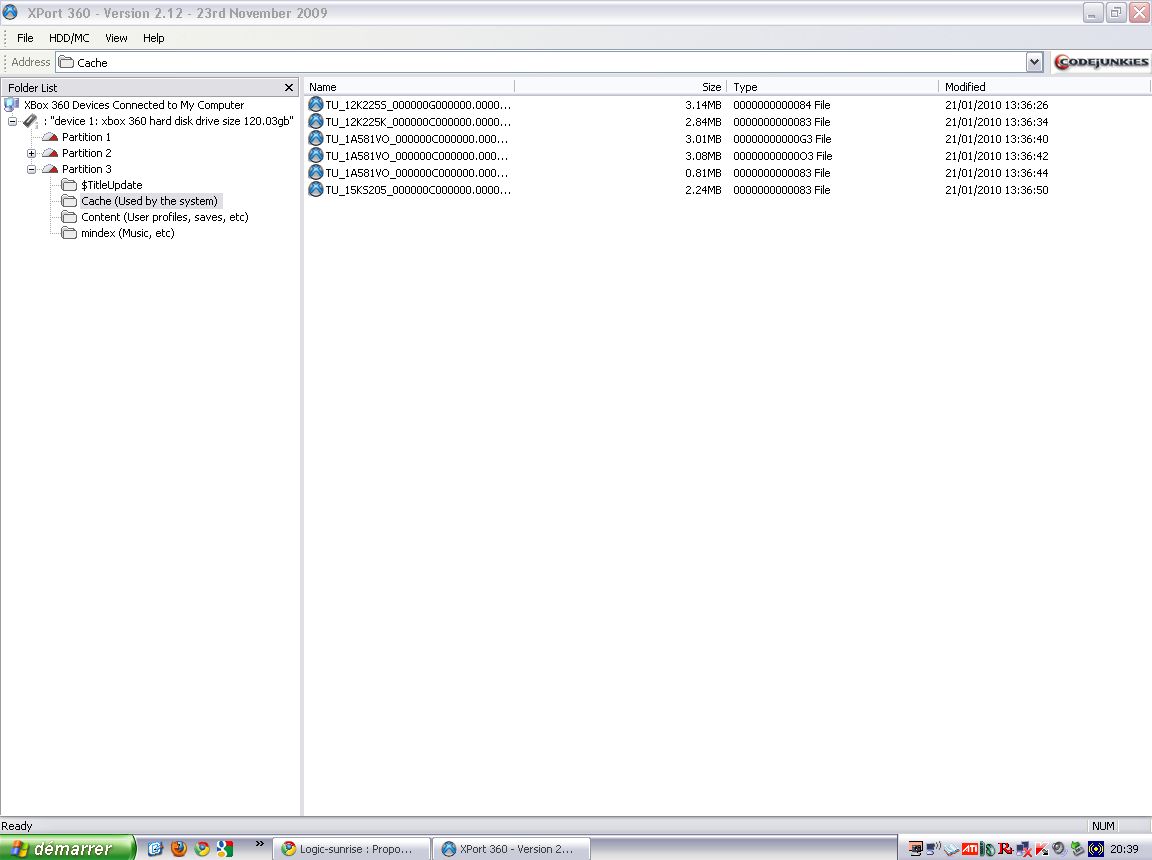
Task: Click the 0.81MB size cell
Action: 703,173
